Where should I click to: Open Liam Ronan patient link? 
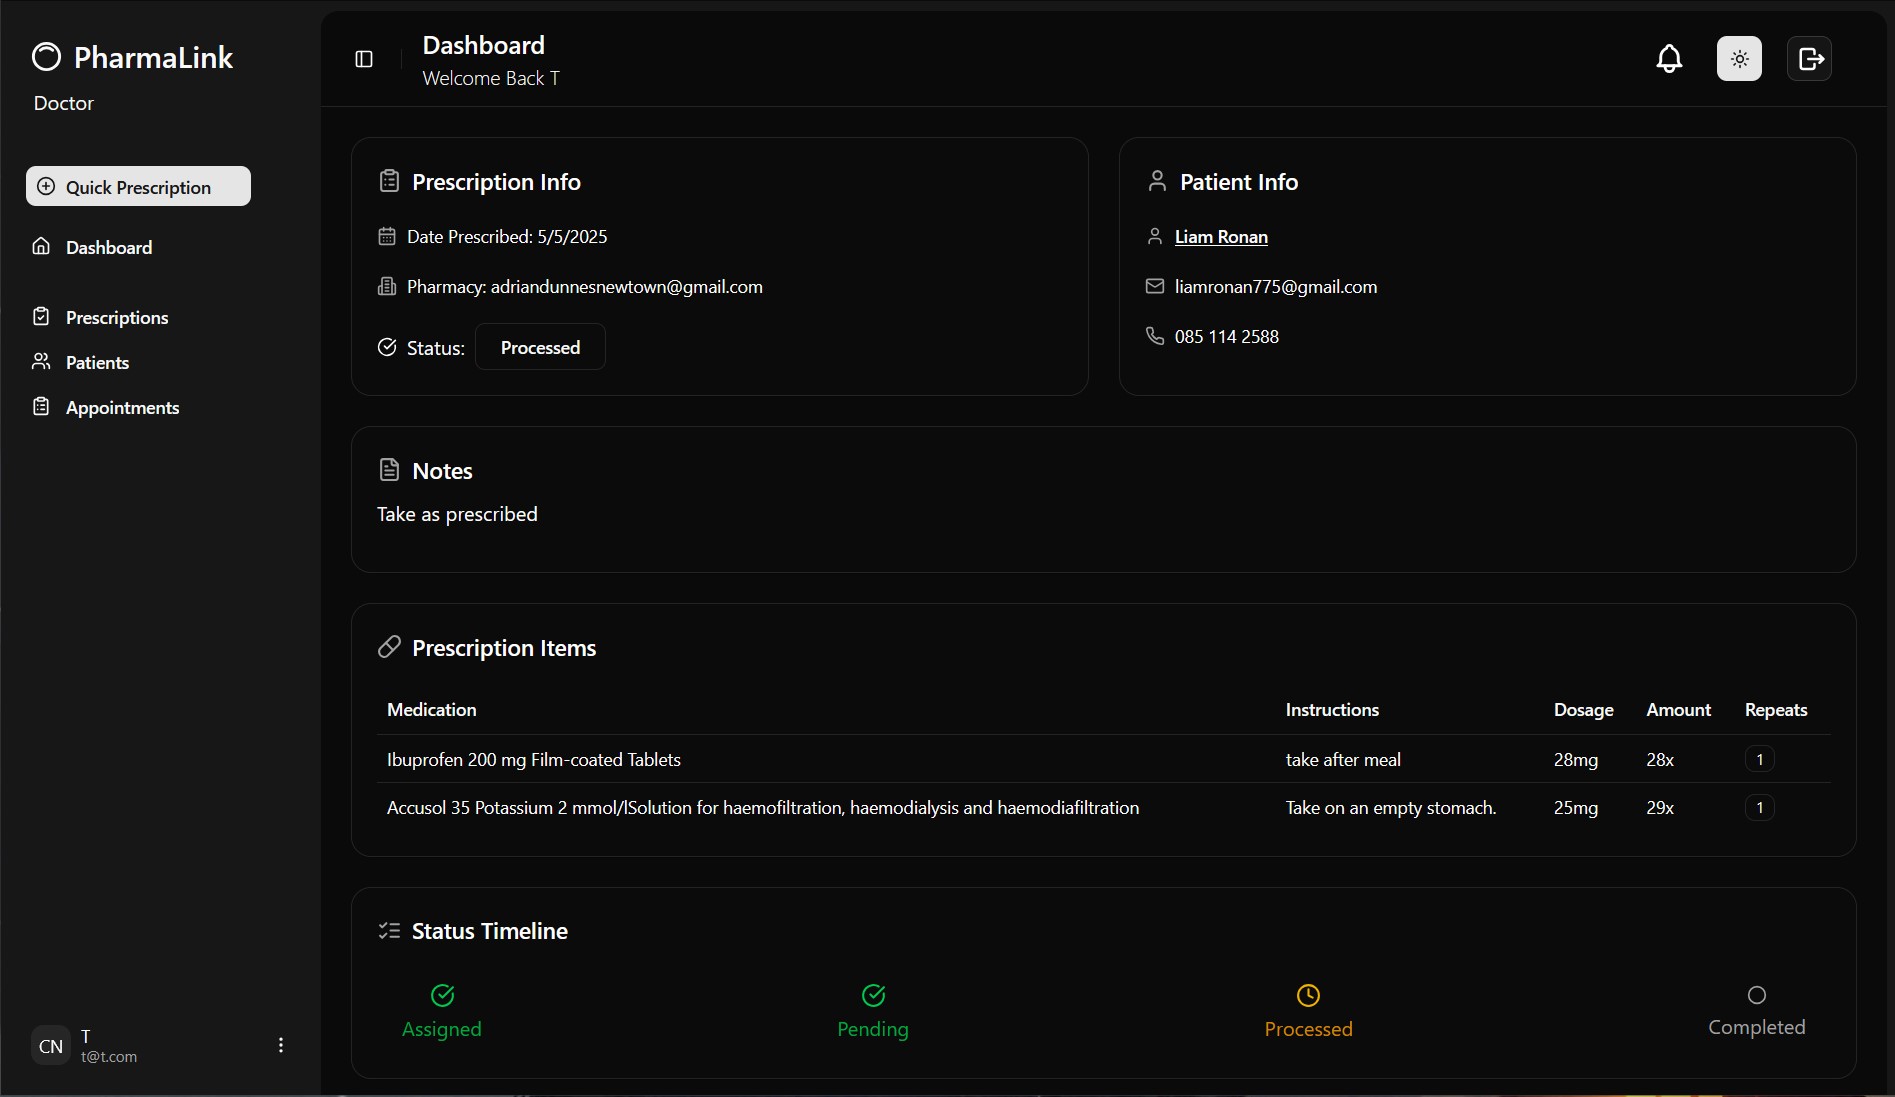(1220, 237)
